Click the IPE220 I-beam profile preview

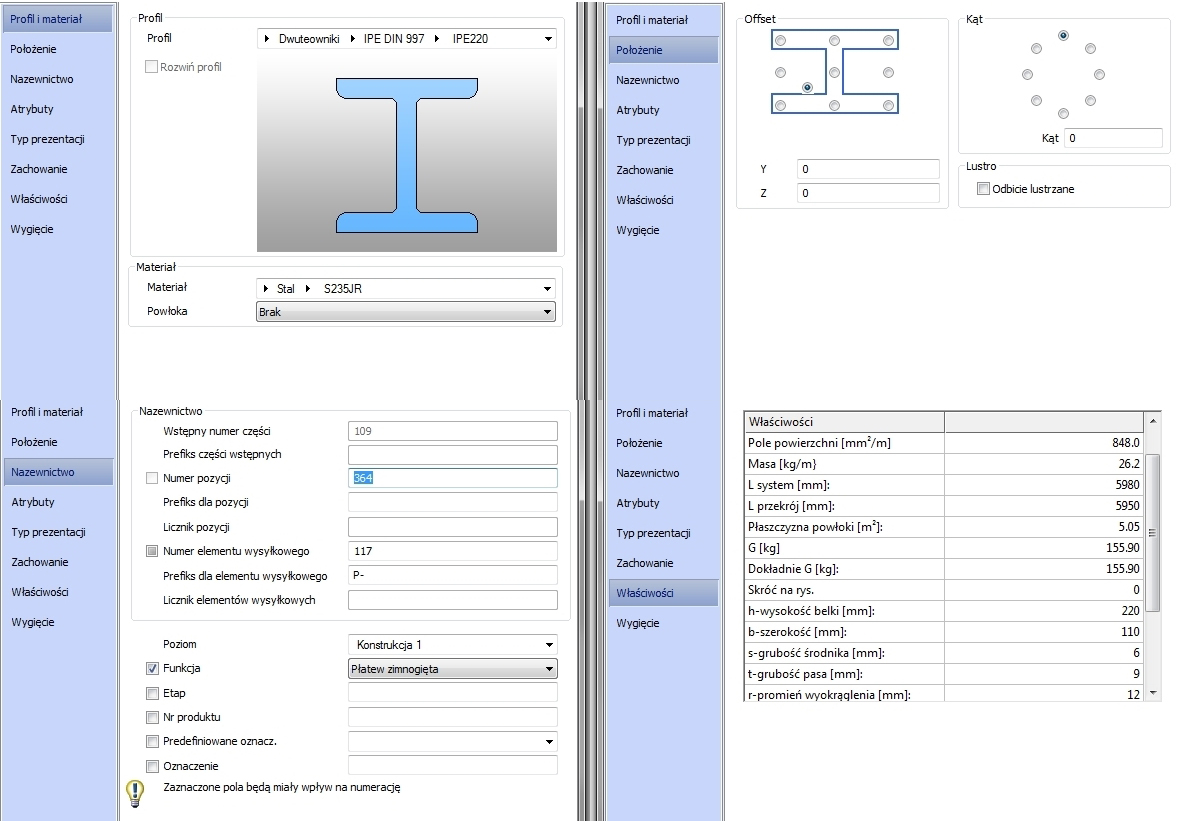pyautogui.click(x=406, y=154)
